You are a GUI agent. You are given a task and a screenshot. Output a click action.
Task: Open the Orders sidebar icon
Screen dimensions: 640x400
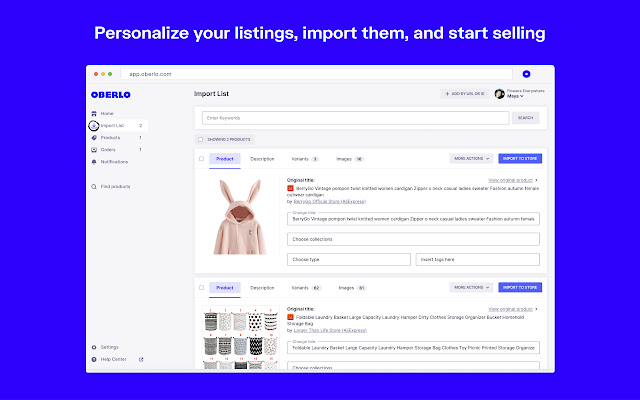[94, 150]
